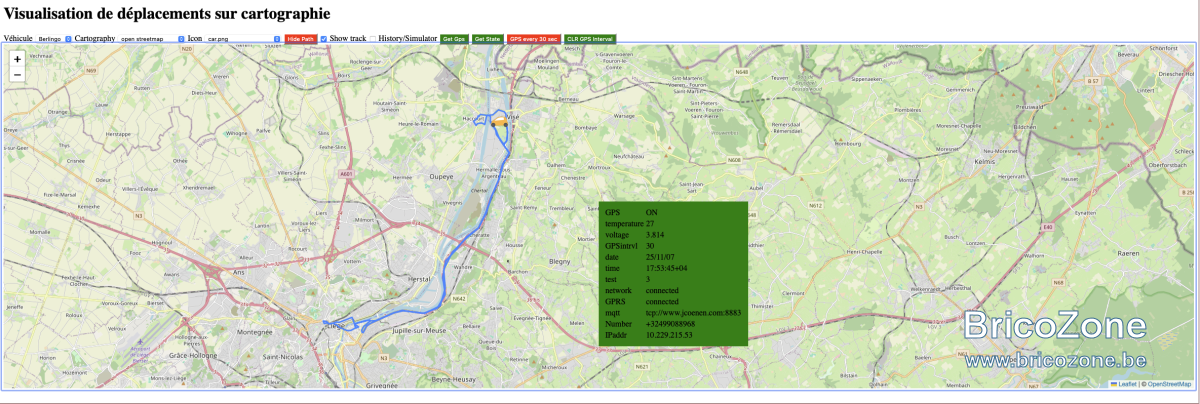
Task: Open the Cartography dropdown showing open streetmap
Action: 153,38
